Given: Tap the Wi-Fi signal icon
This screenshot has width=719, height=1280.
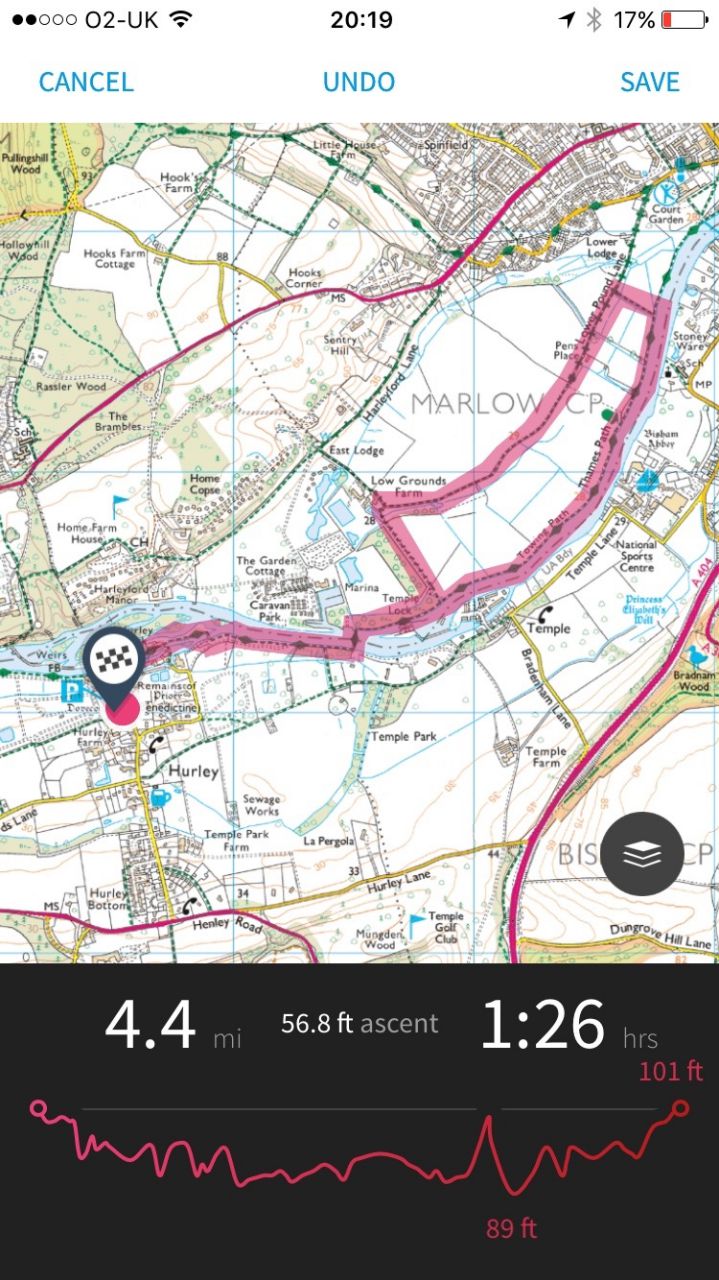Looking at the screenshot, I should 180,20.
